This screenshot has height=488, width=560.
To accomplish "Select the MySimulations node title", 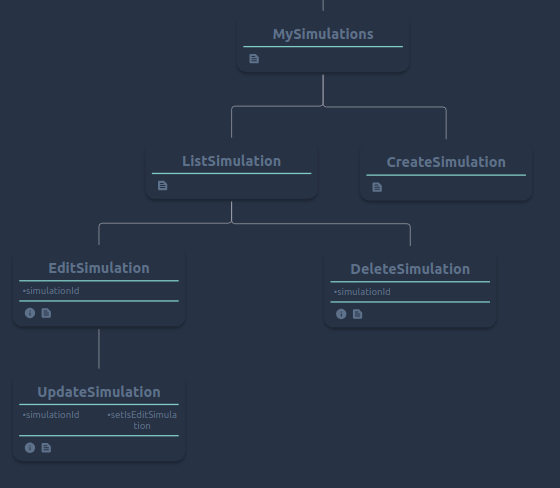I will click(x=323, y=34).
